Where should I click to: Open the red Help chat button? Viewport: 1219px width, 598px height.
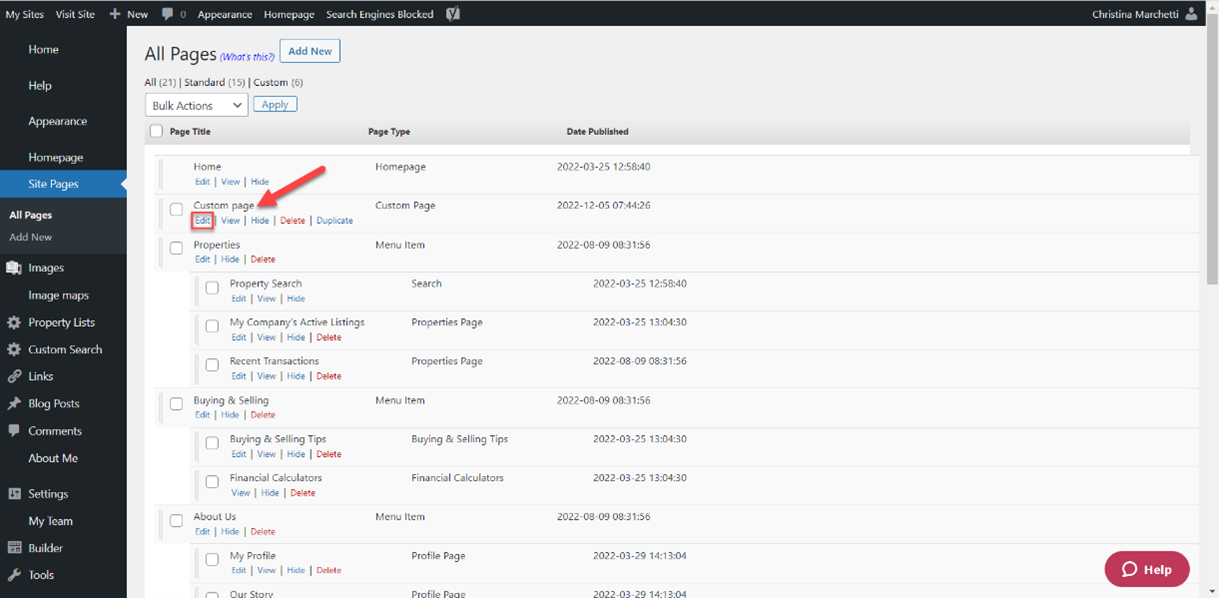point(1147,569)
